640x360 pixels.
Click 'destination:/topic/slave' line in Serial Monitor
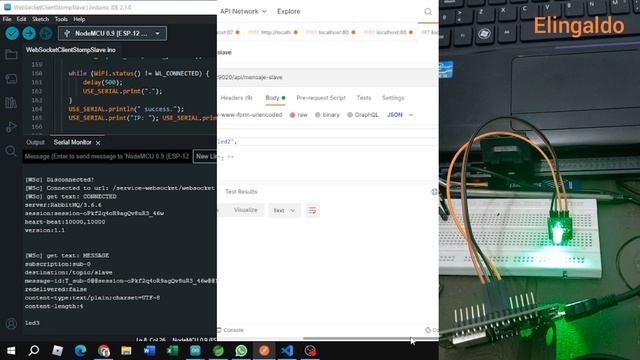pos(69,272)
